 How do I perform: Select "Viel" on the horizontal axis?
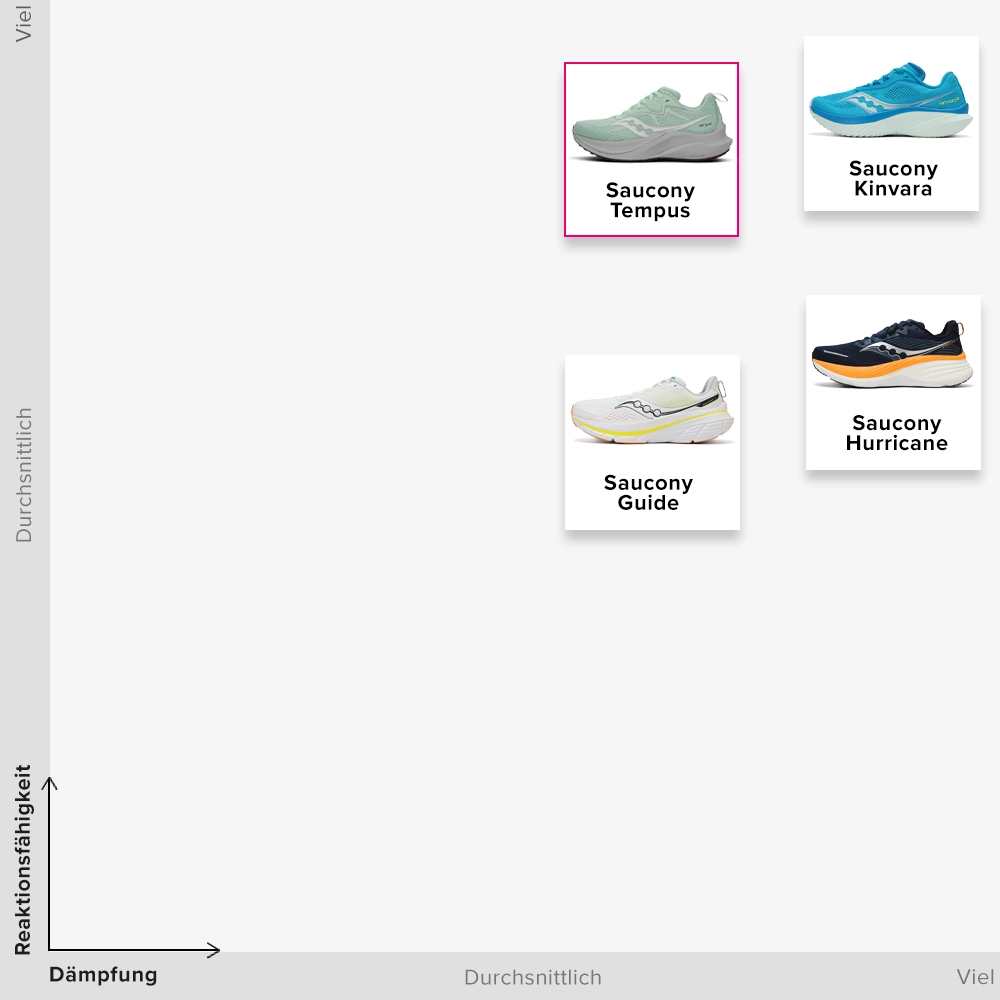point(975,977)
